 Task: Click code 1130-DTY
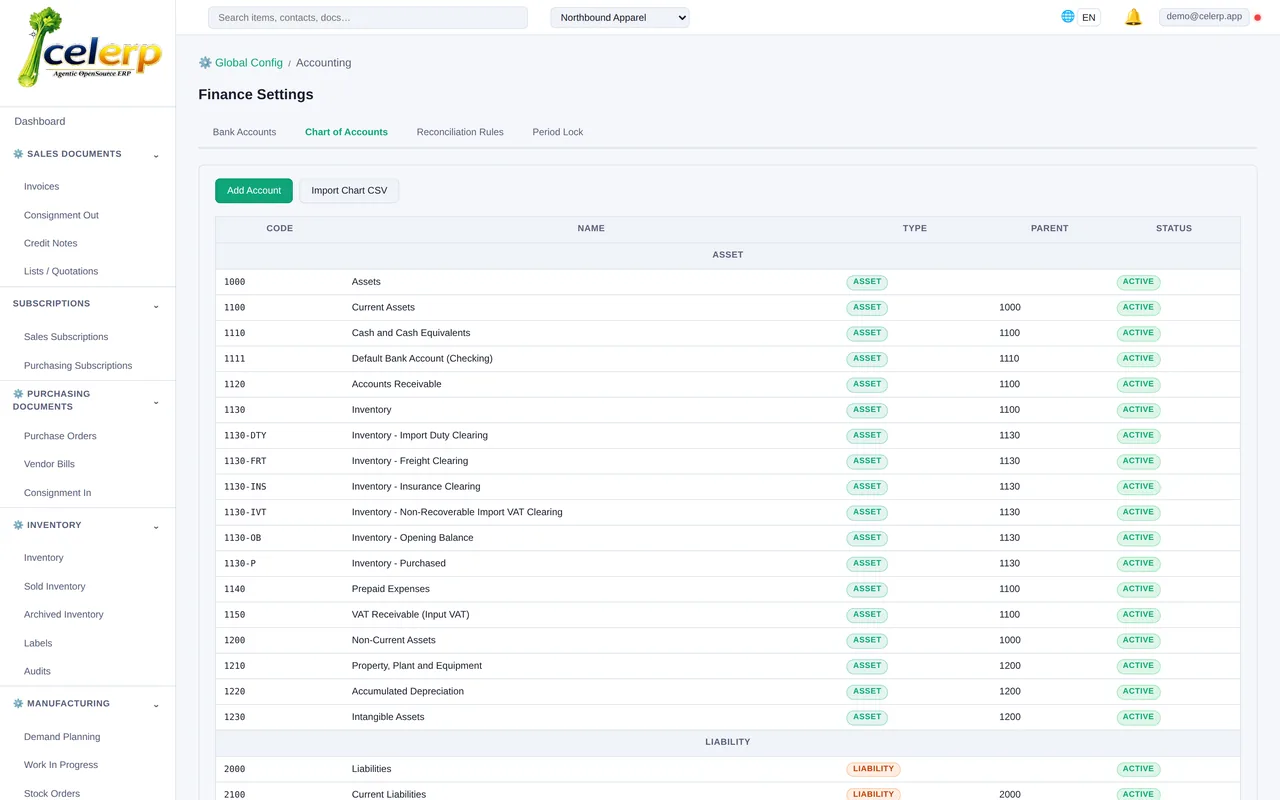pos(245,436)
